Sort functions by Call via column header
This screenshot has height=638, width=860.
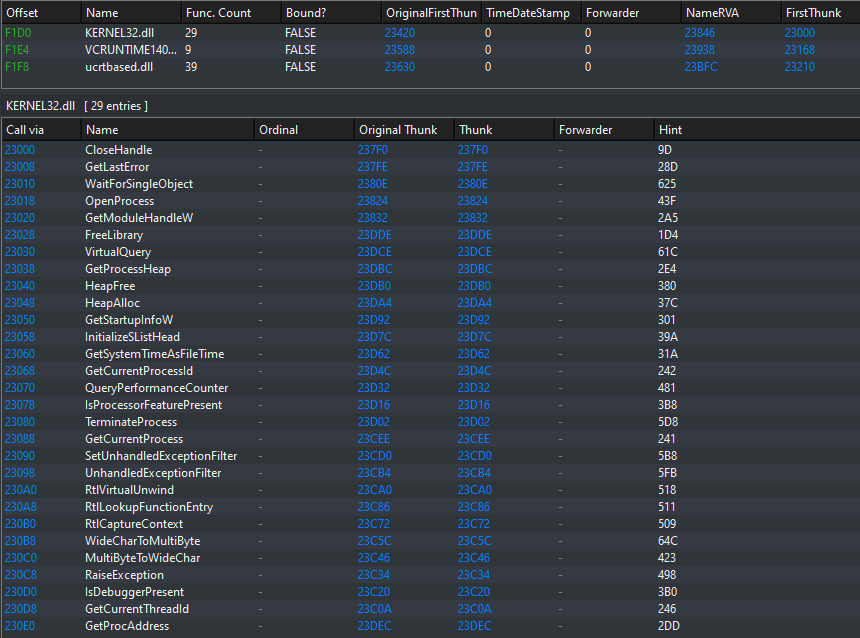[26, 130]
